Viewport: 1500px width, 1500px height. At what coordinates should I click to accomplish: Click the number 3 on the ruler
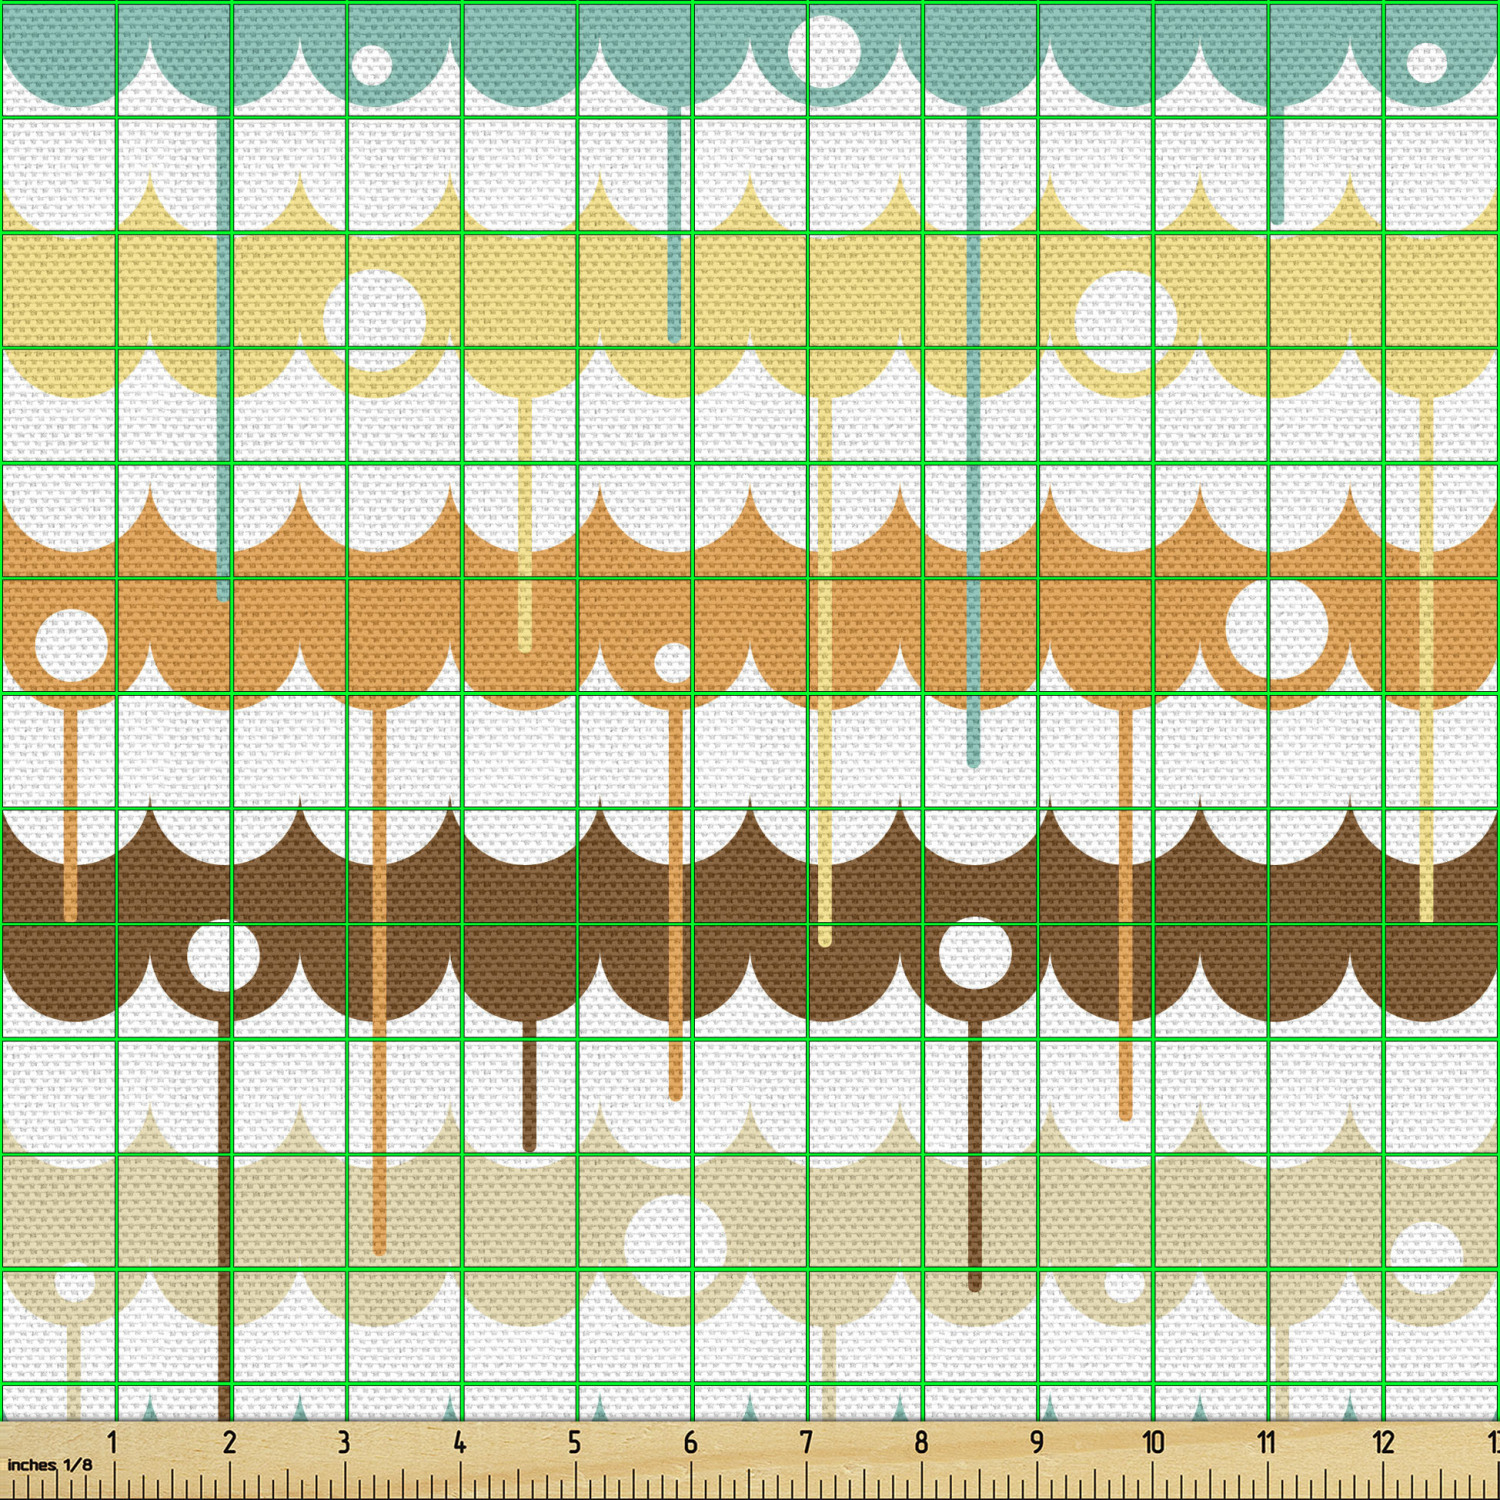(x=344, y=1442)
